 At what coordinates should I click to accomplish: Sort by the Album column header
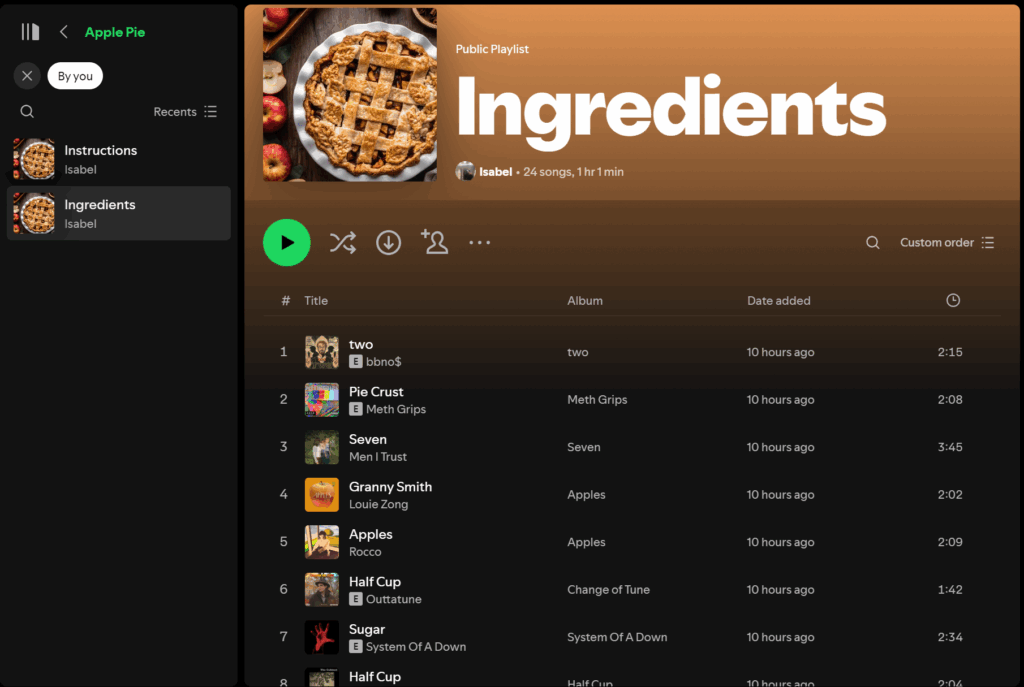click(x=584, y=300)
